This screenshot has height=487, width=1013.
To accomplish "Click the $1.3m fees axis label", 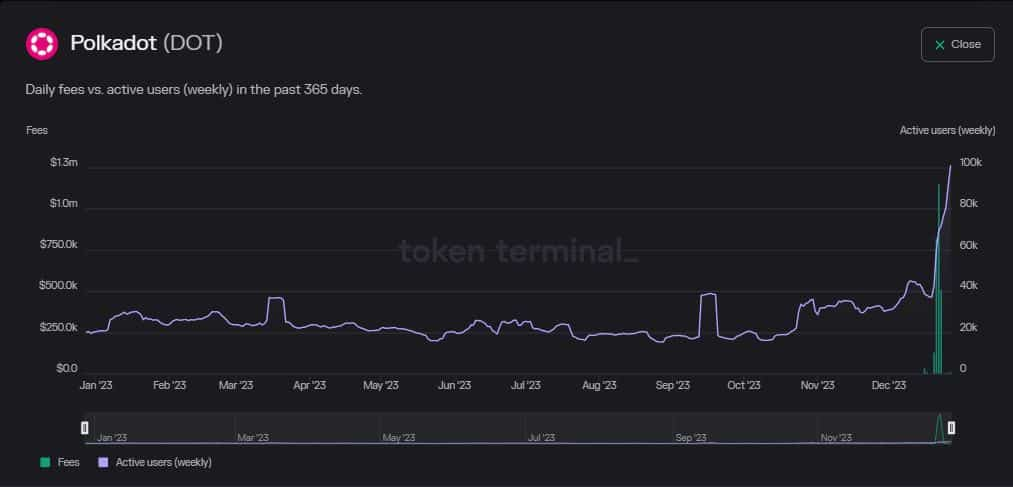I will pyautogui.click(x=64, y=162).
